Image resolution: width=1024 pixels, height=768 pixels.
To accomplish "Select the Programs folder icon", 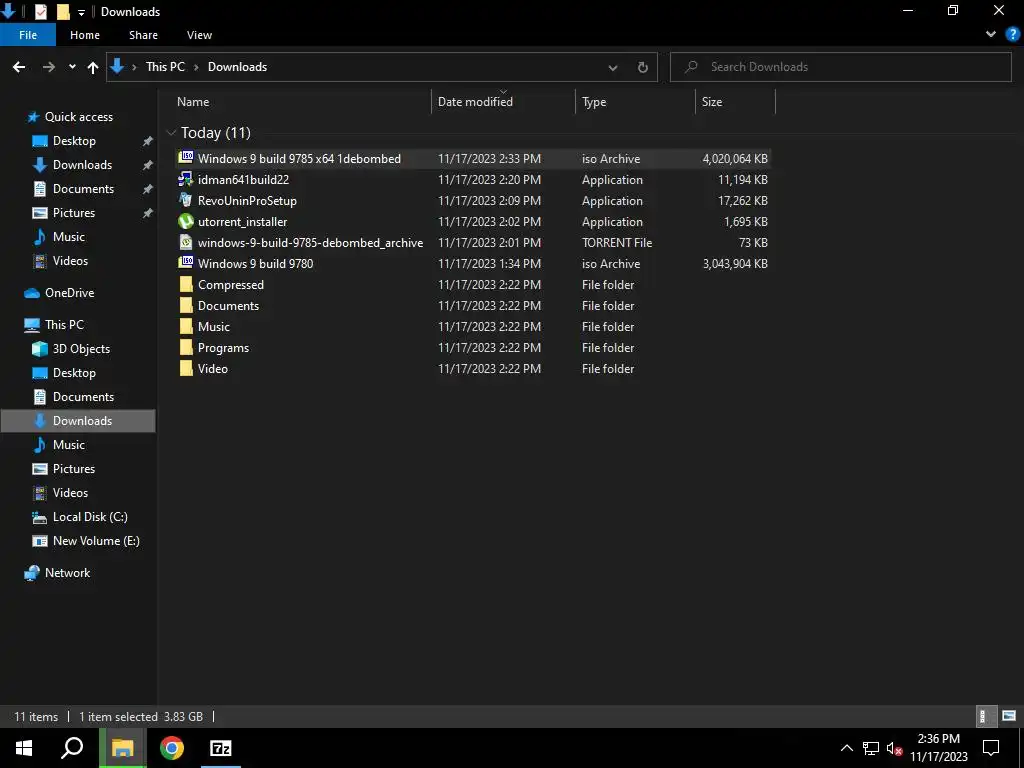I will tap(186, 347).
